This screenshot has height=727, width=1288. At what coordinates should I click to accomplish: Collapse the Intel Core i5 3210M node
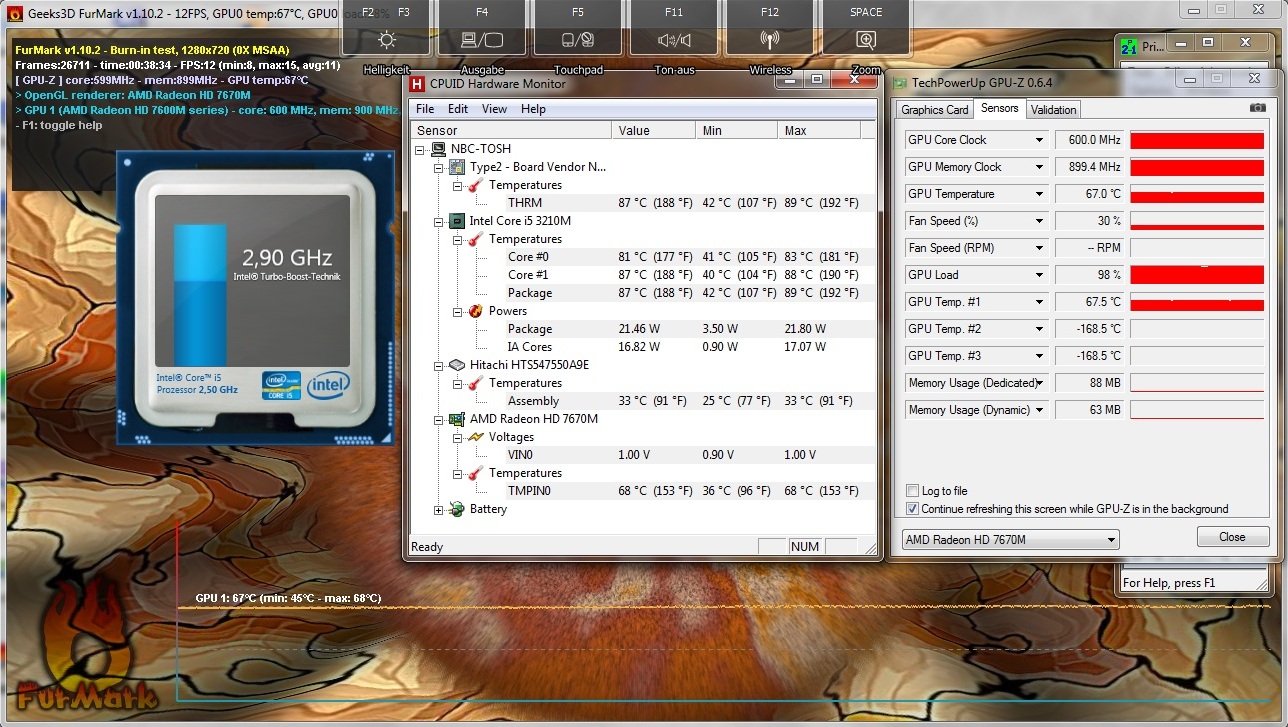tap(439, 222)
